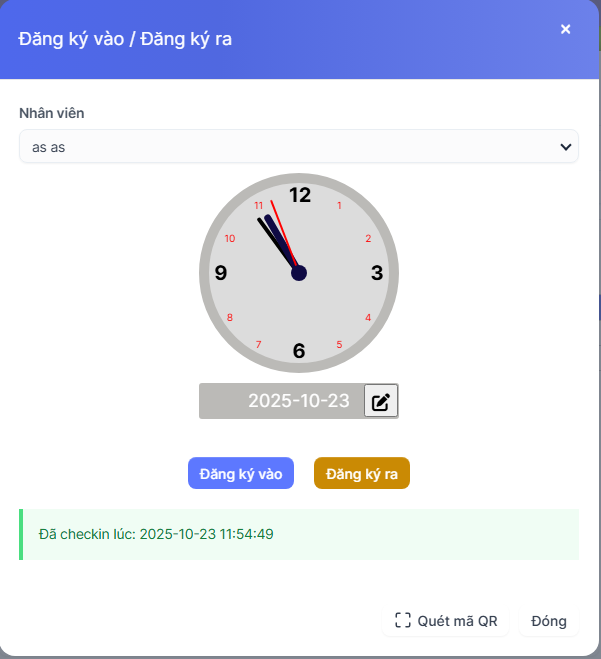Click the Đăng ký vào / Đăng ký ra title

126,40
